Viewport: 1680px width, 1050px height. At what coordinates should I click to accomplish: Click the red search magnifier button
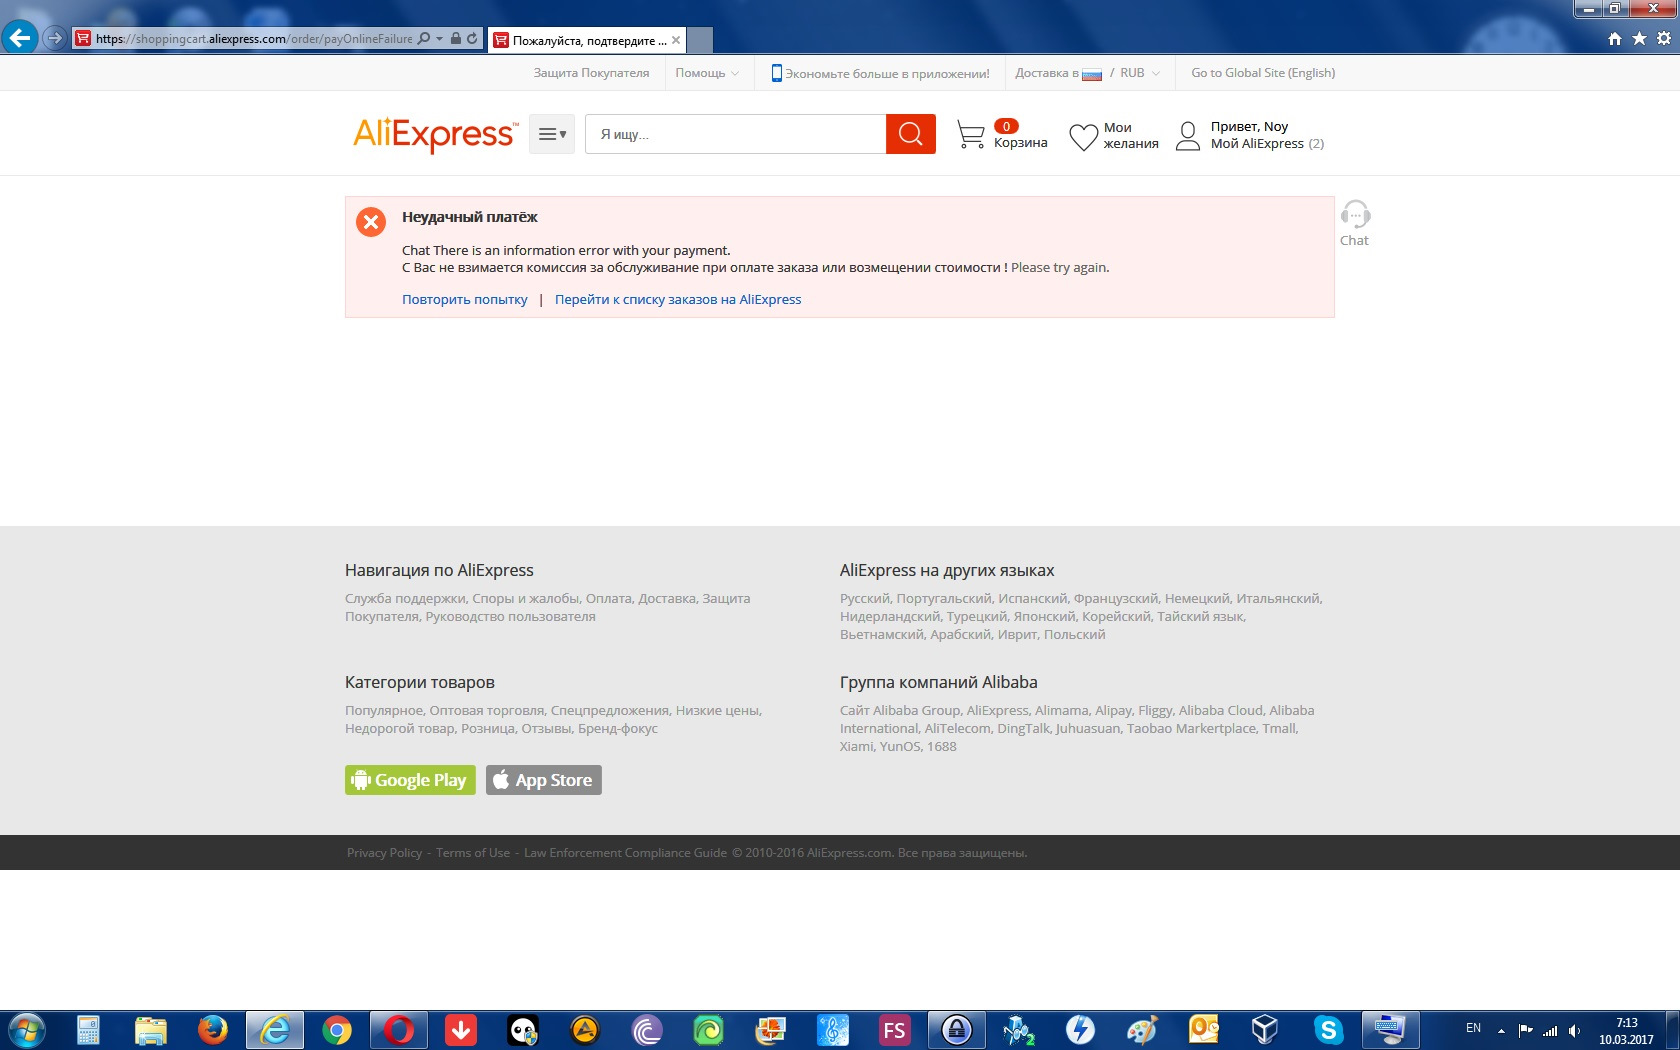pos(911,134)
